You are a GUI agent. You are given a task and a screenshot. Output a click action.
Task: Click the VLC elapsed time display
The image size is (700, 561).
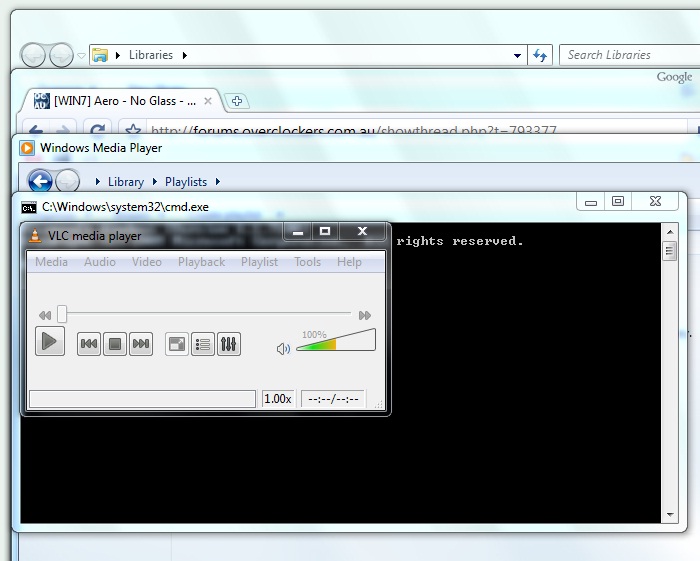pyautogui.click(x=333, y=399)
